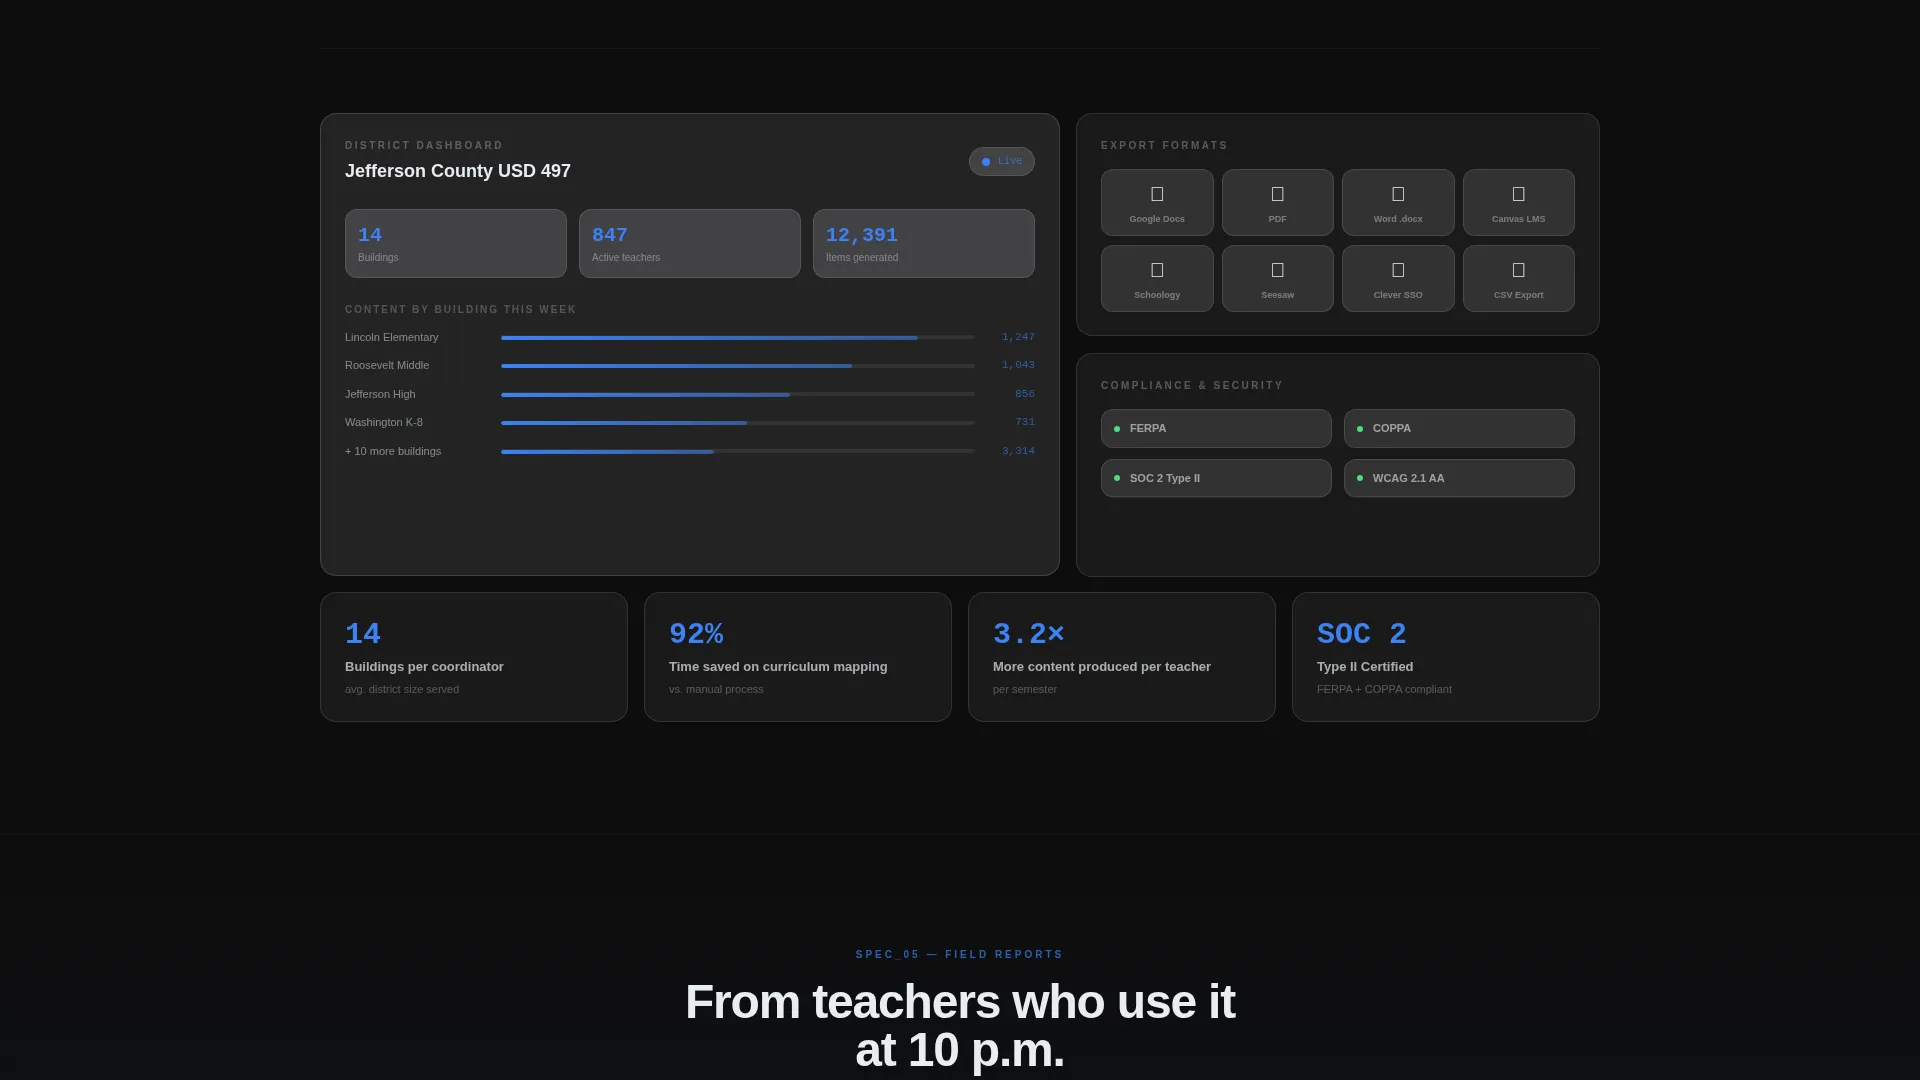Click the SOC 2 Type II badge

point(1216,478)
